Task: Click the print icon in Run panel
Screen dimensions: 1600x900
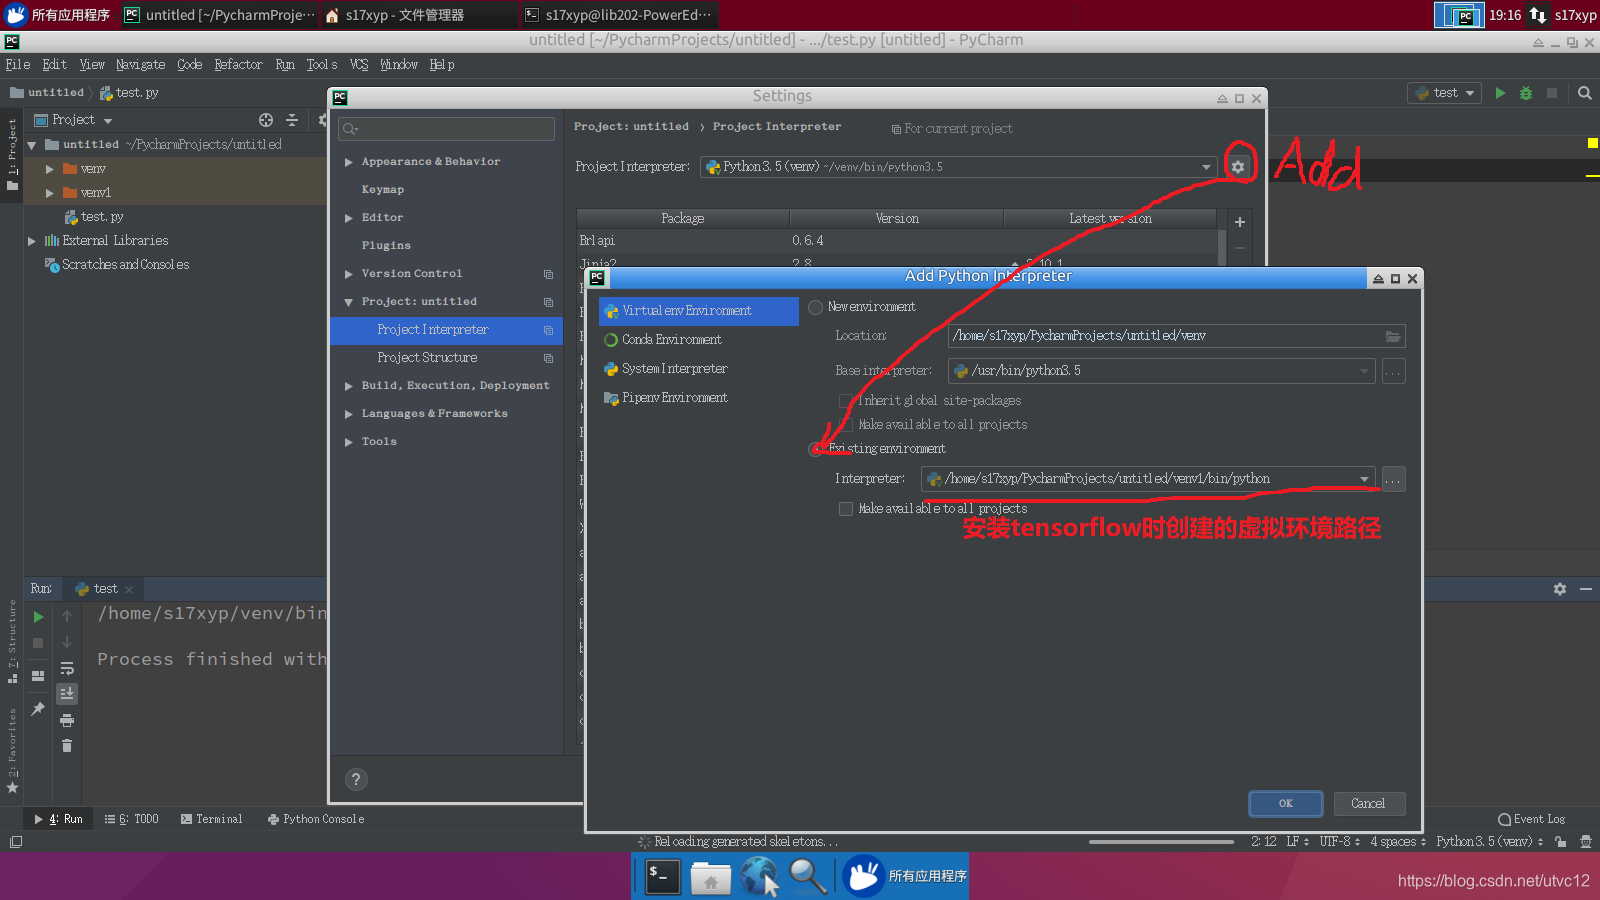Action: pyautogui.click(x=67, y=720)
